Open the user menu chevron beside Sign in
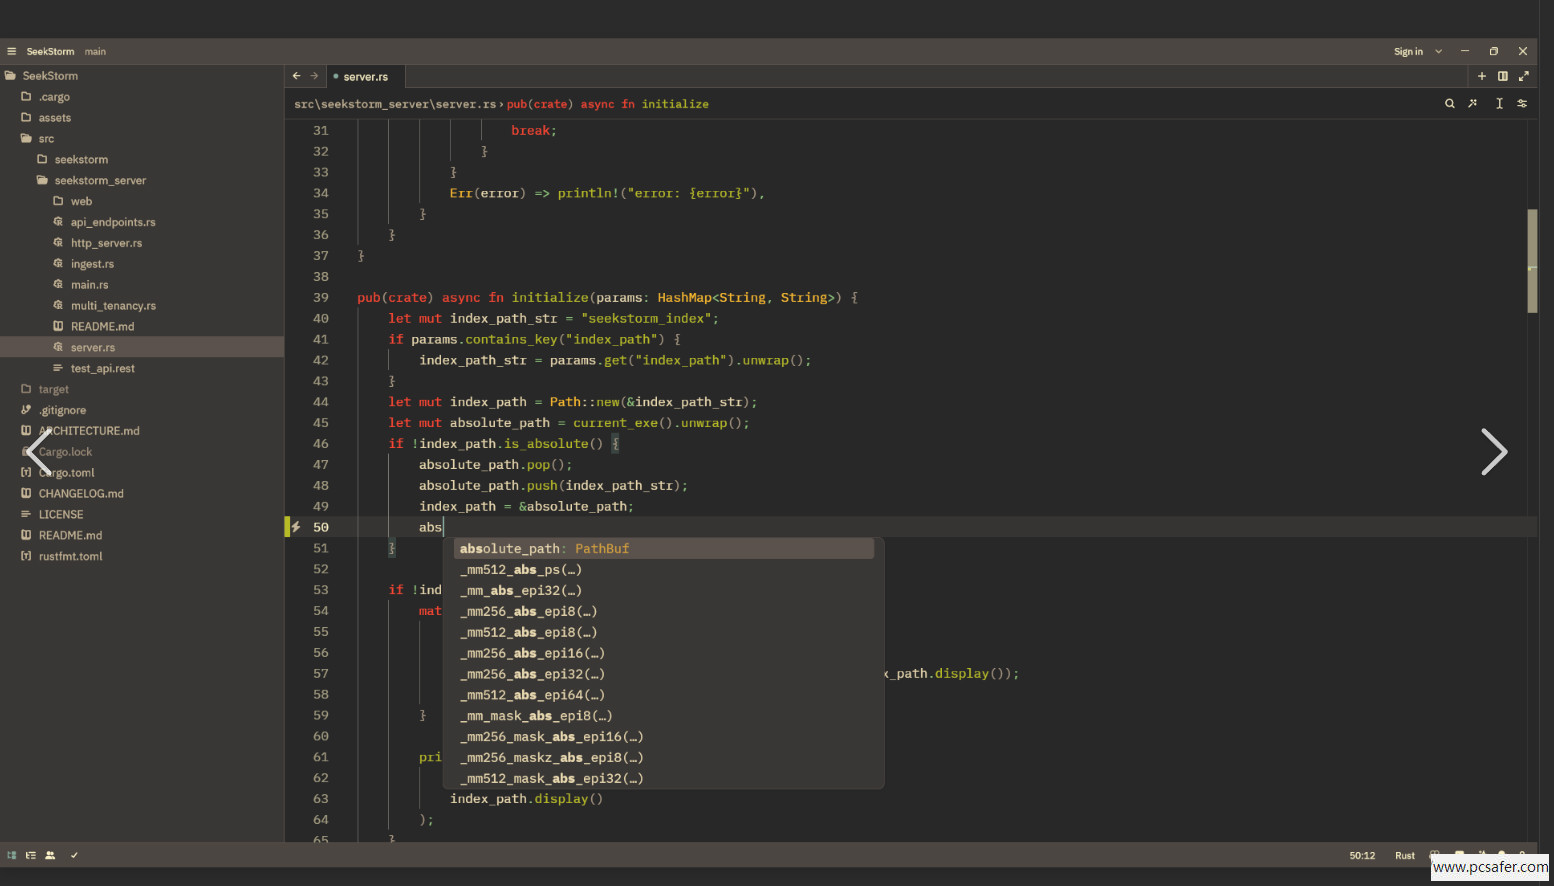1554x886 pixels. (x=1439, y=51)
